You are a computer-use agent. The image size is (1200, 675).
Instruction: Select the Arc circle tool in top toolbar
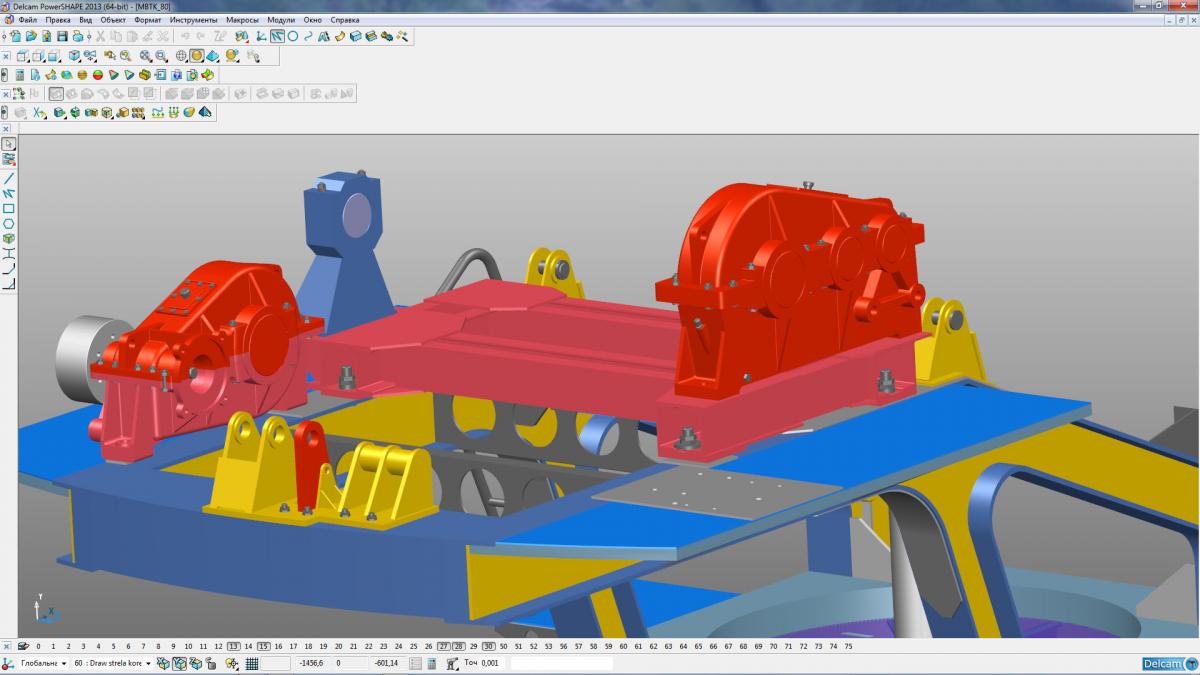click(x=293, y=35)
